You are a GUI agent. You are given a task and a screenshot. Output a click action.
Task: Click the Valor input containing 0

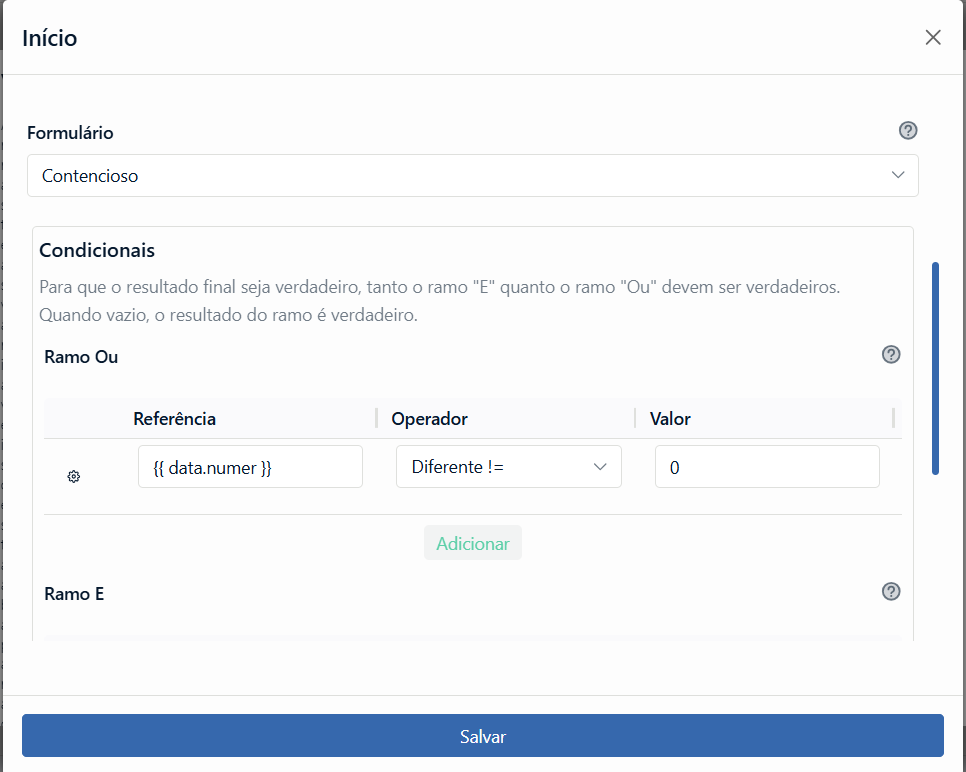point(767,467)
